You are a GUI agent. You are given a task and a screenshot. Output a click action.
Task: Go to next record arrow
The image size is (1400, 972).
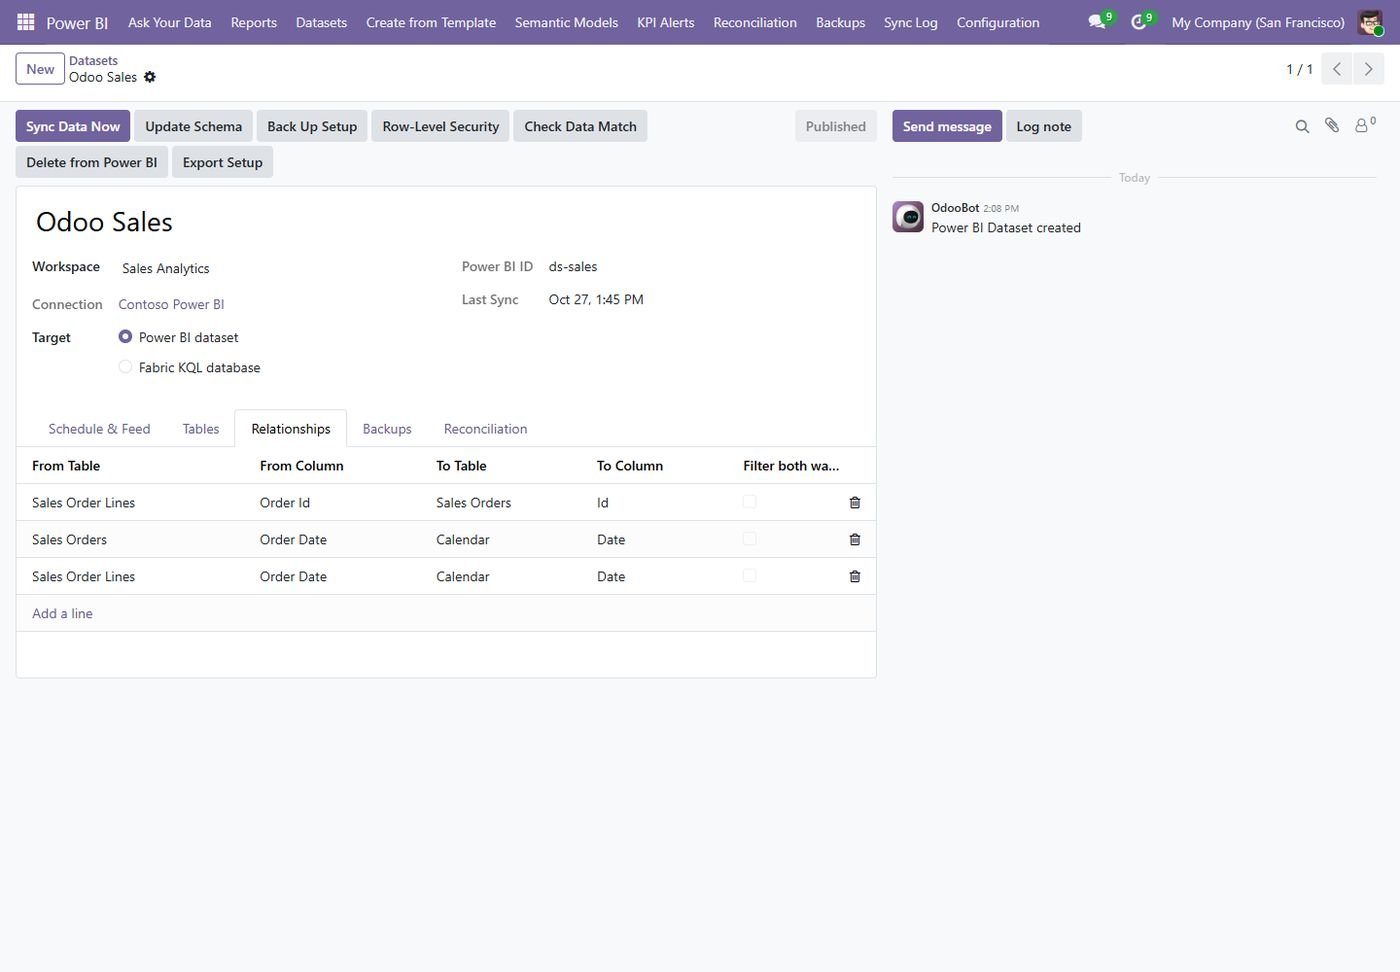point(1369,69)
